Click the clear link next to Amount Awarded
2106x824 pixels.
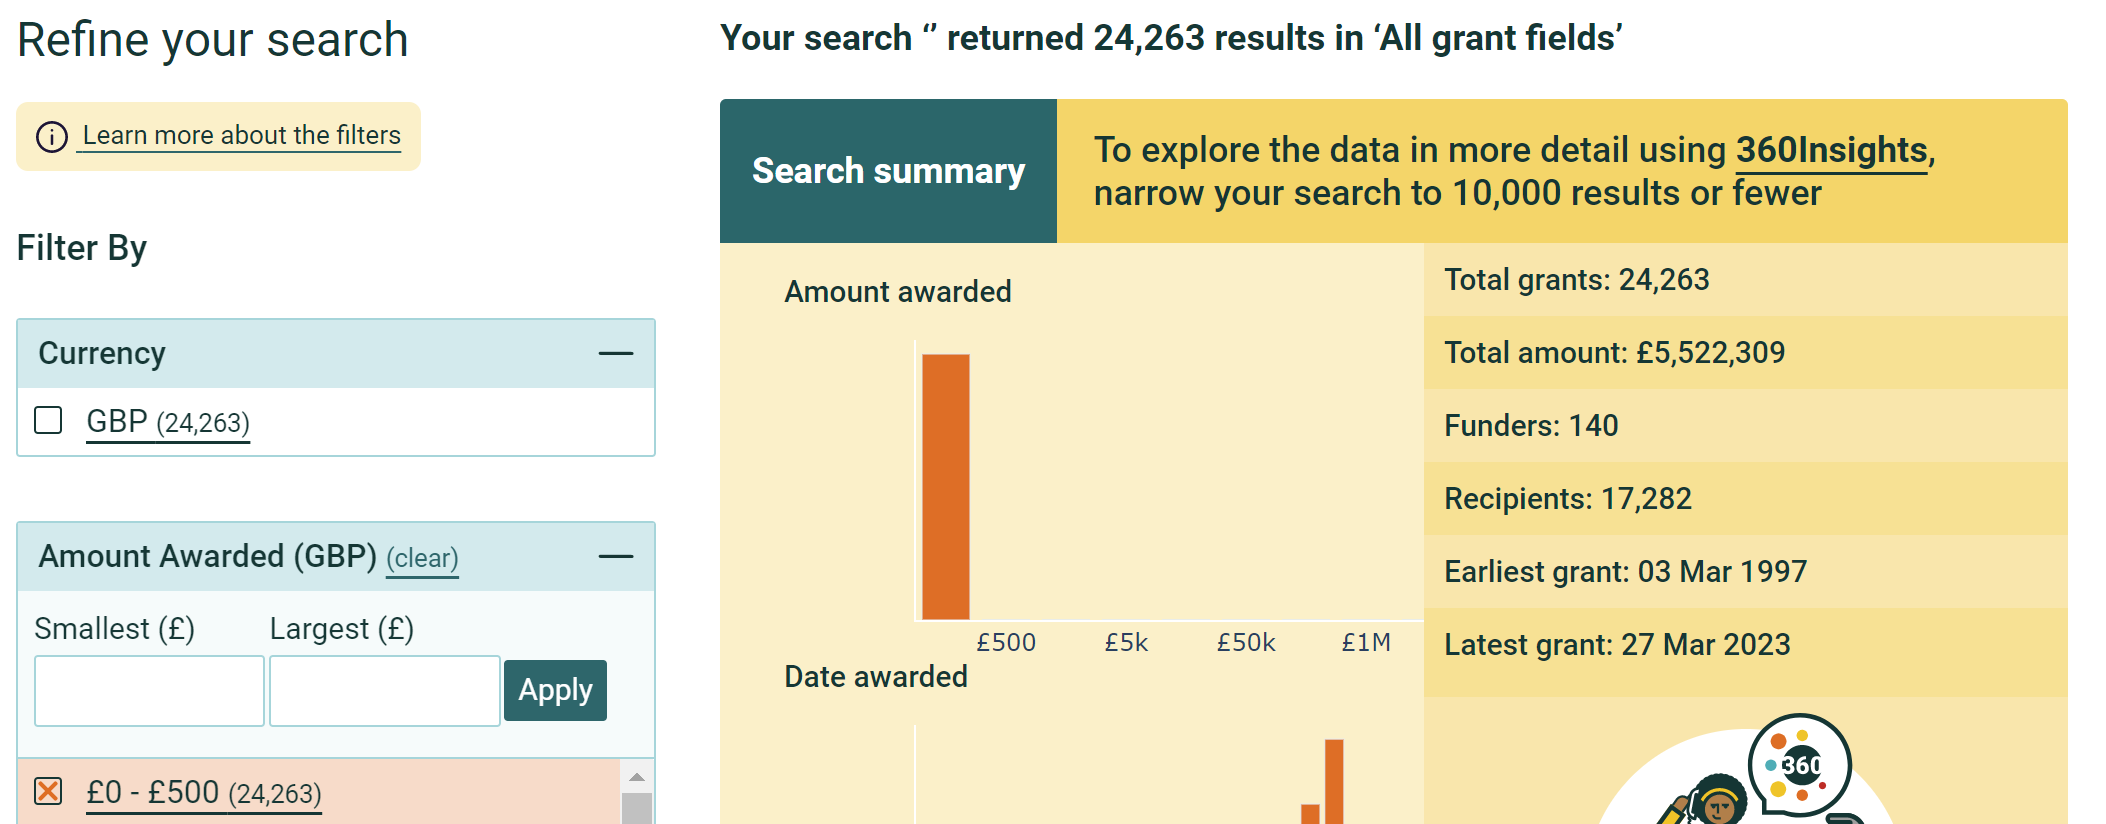coord(422,558)
